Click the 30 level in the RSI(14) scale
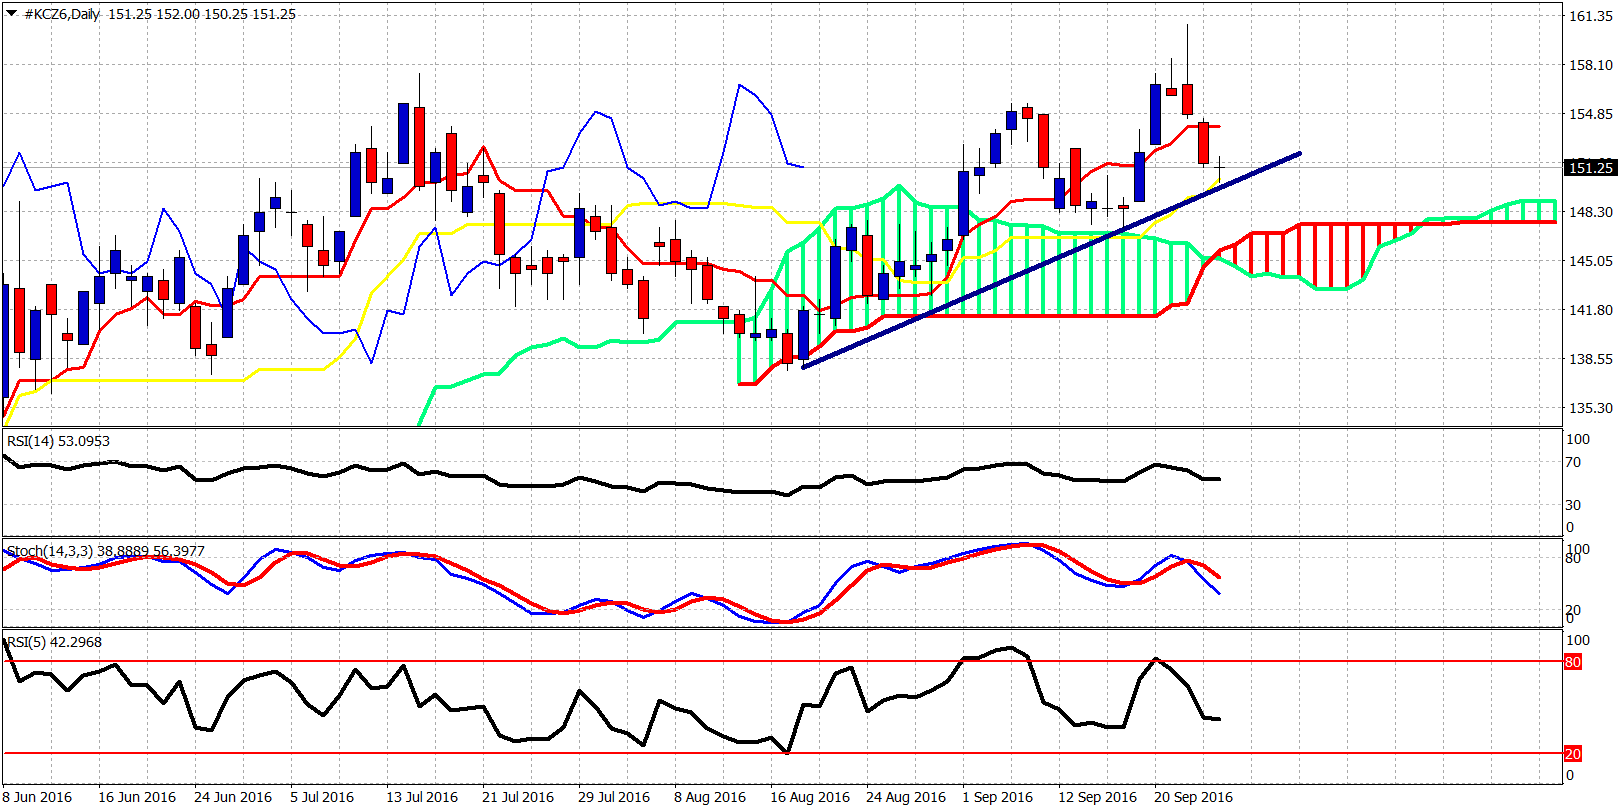Viewport: 1622px width, 811px height. (1573, 505)
